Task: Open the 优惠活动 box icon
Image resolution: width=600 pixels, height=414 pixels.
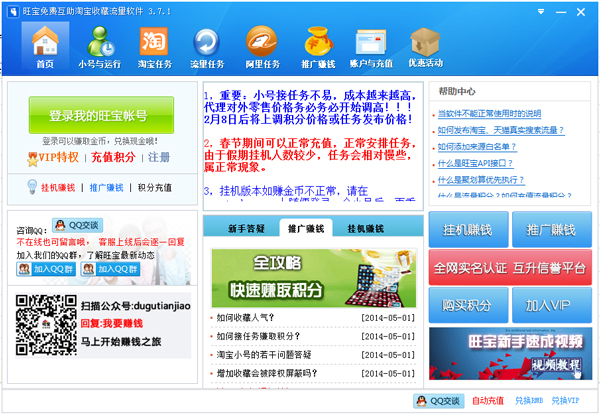Action: coord(425,46)
